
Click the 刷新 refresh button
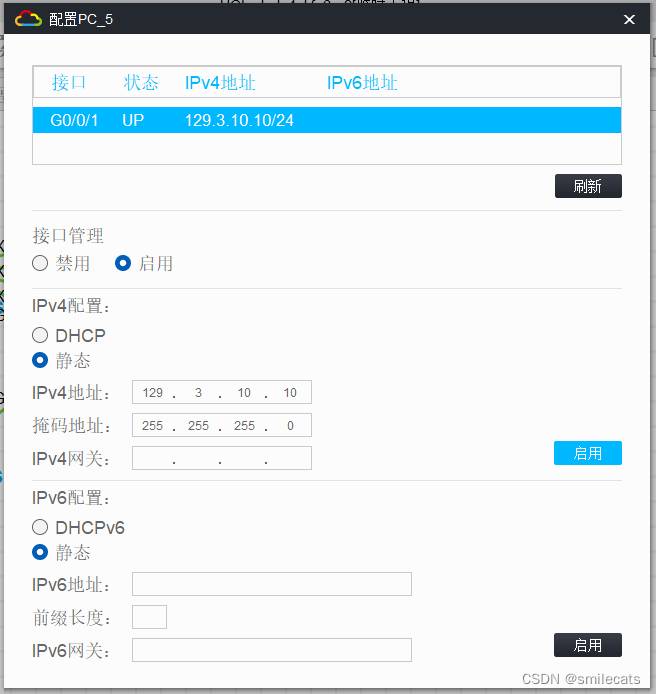click(x=588, y=186)
